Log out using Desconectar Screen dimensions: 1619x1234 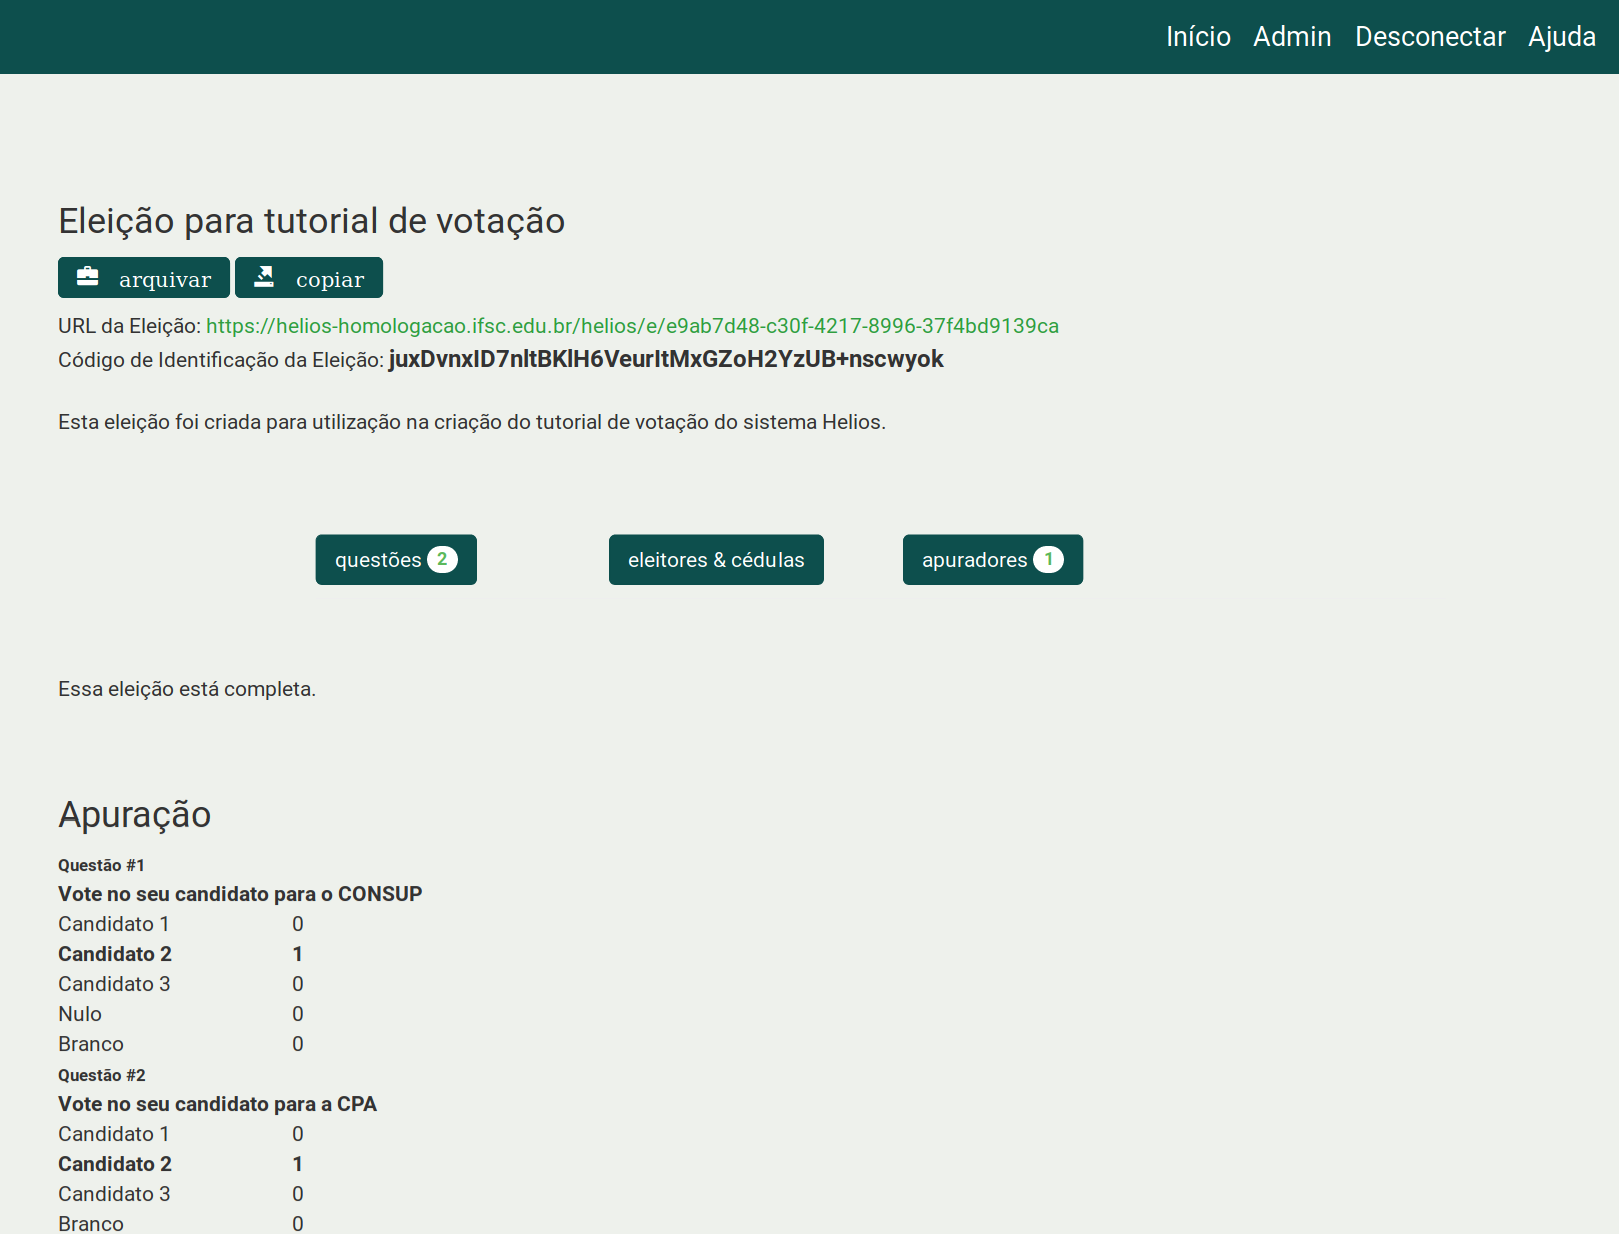[x=1430, y=37]
